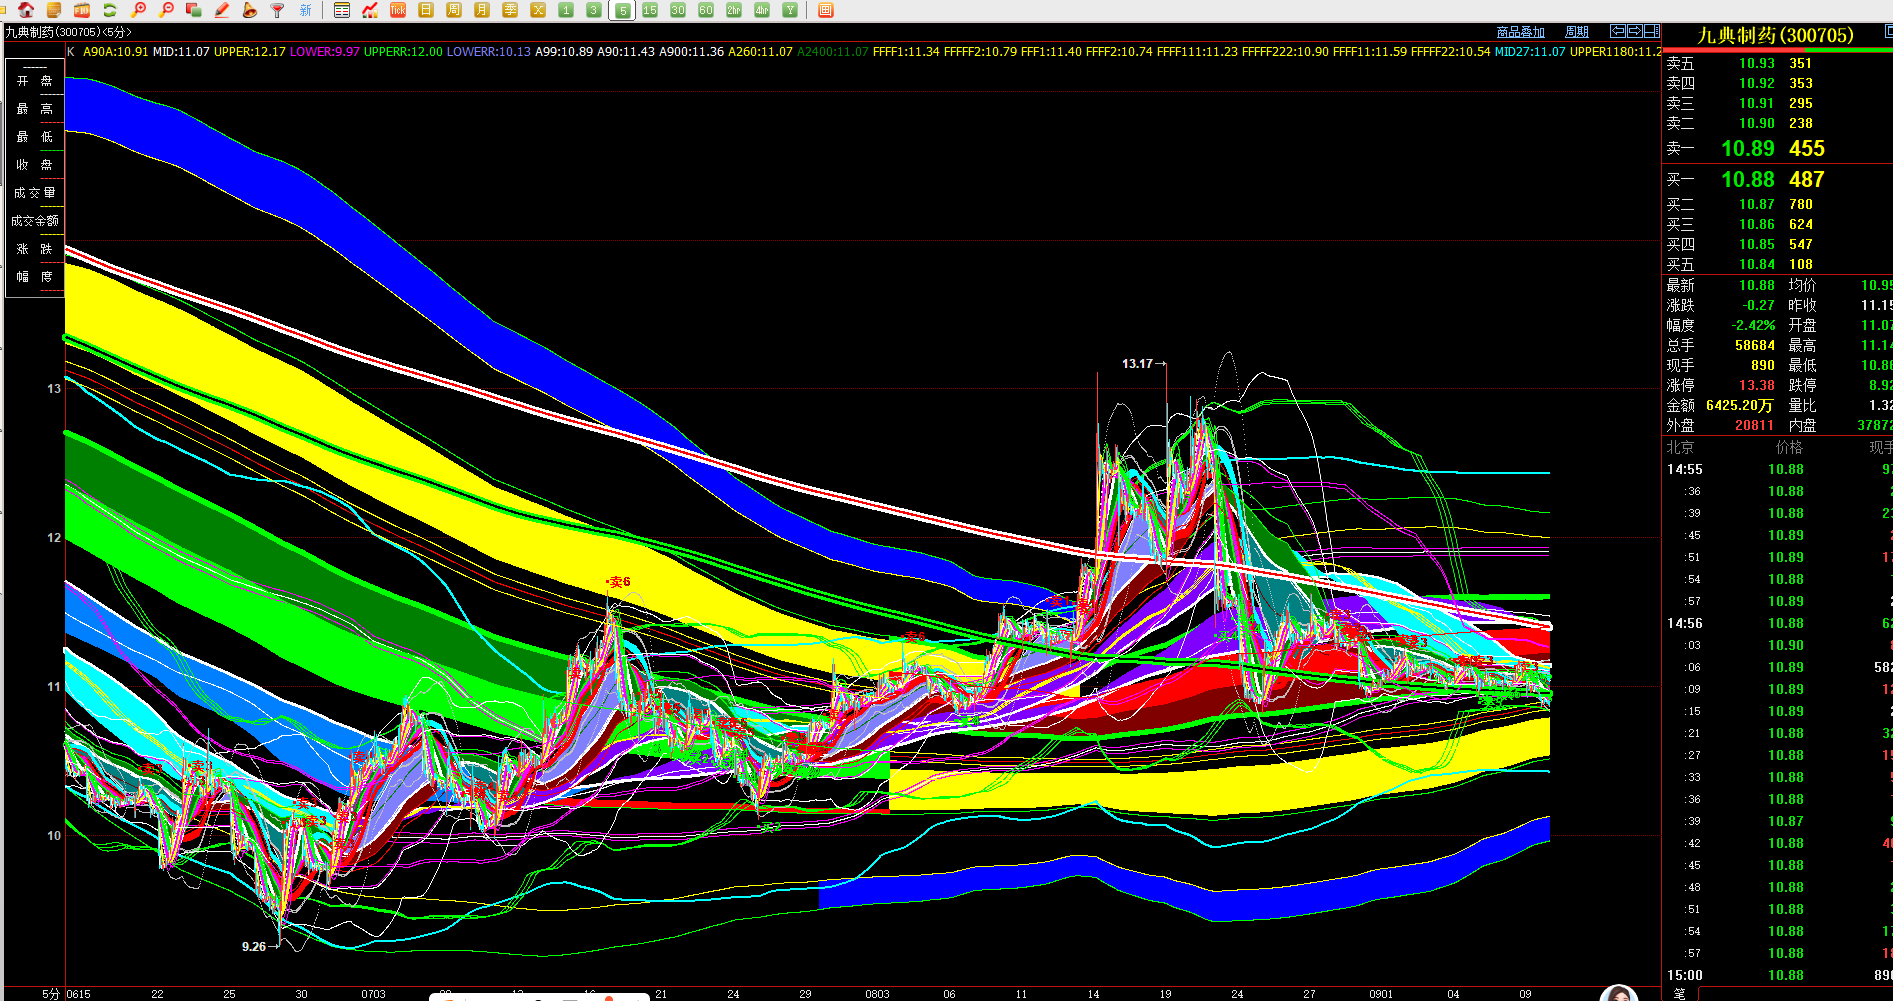This screenshot has height=1001, width=1893.
Task: Select the 成交量 item in left panel
Action: pyautogui.click(x=35, y=192)
